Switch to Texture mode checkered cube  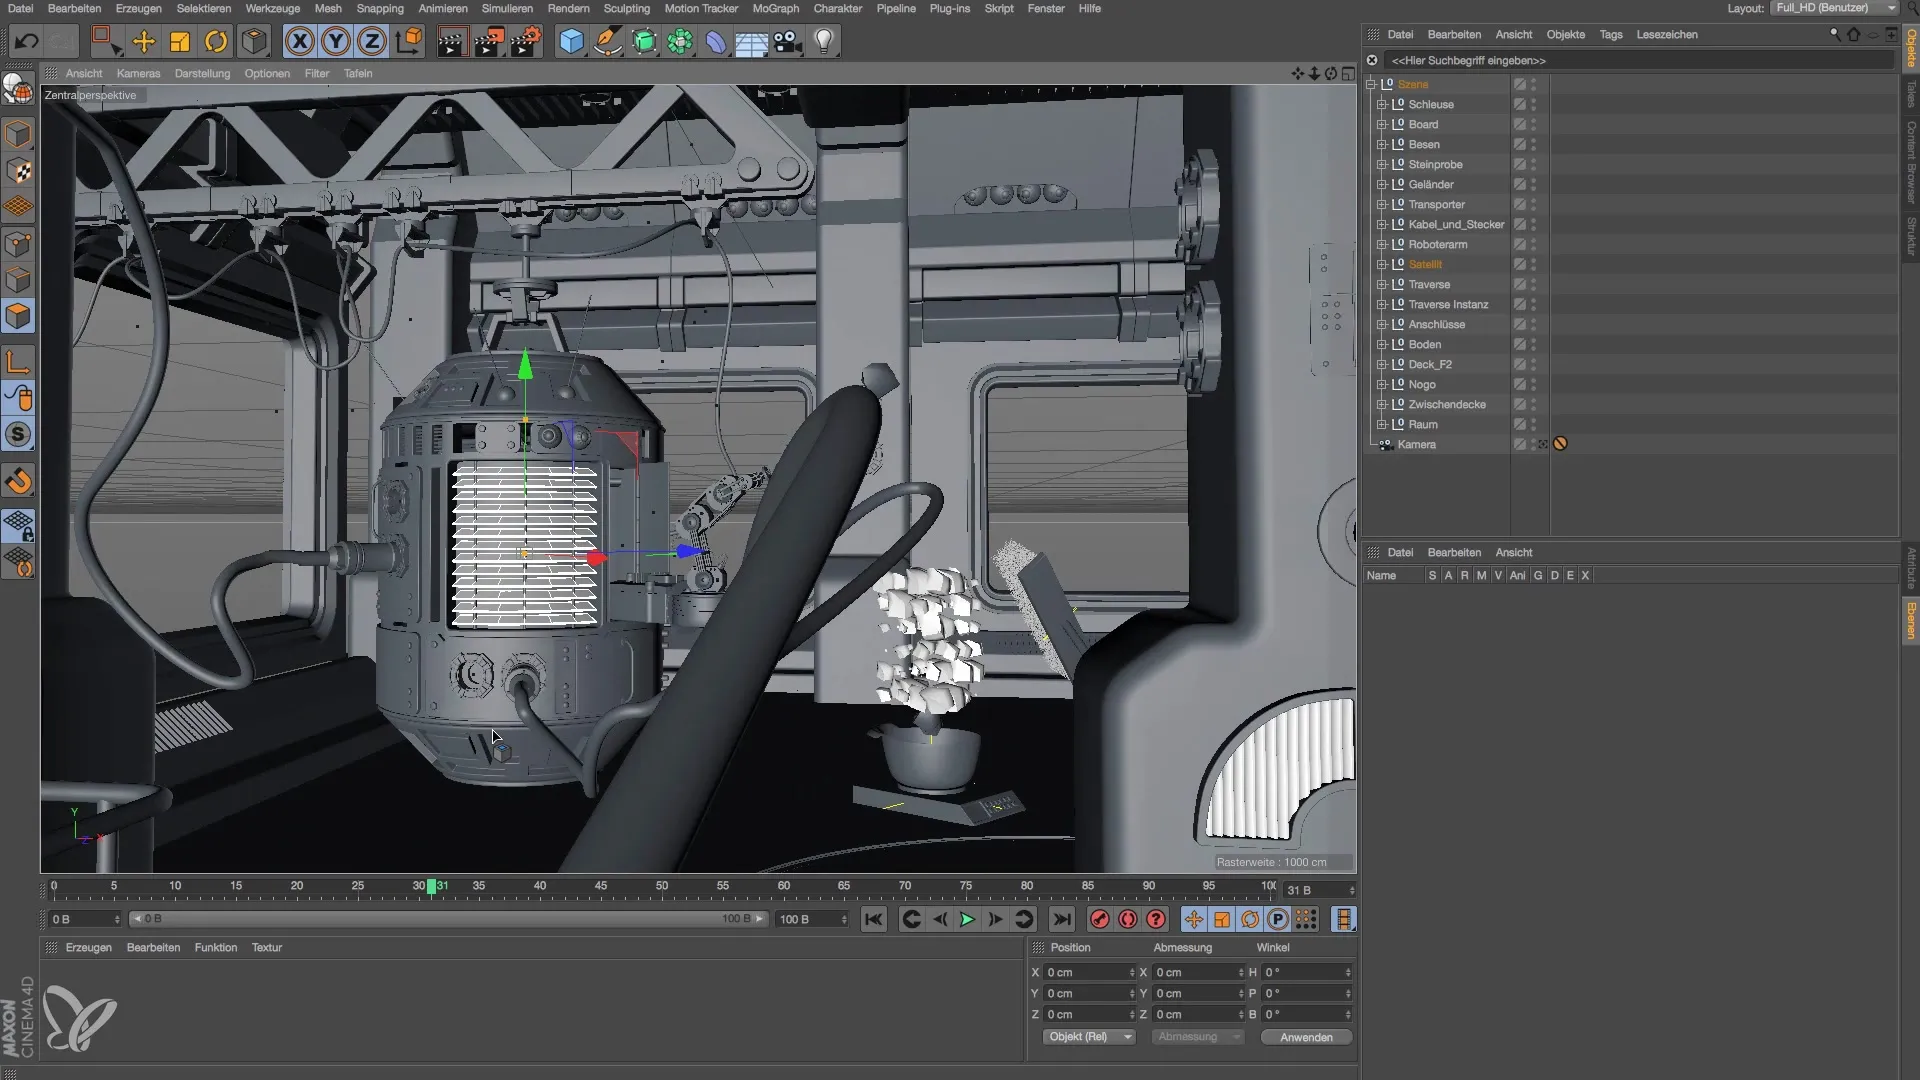(x=18, y=171)
